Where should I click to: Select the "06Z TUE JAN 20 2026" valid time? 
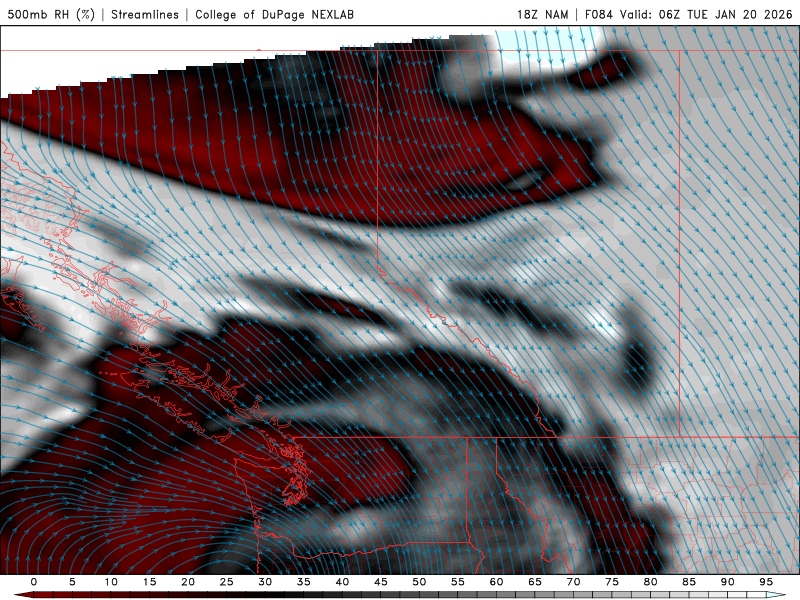(725, 14)
